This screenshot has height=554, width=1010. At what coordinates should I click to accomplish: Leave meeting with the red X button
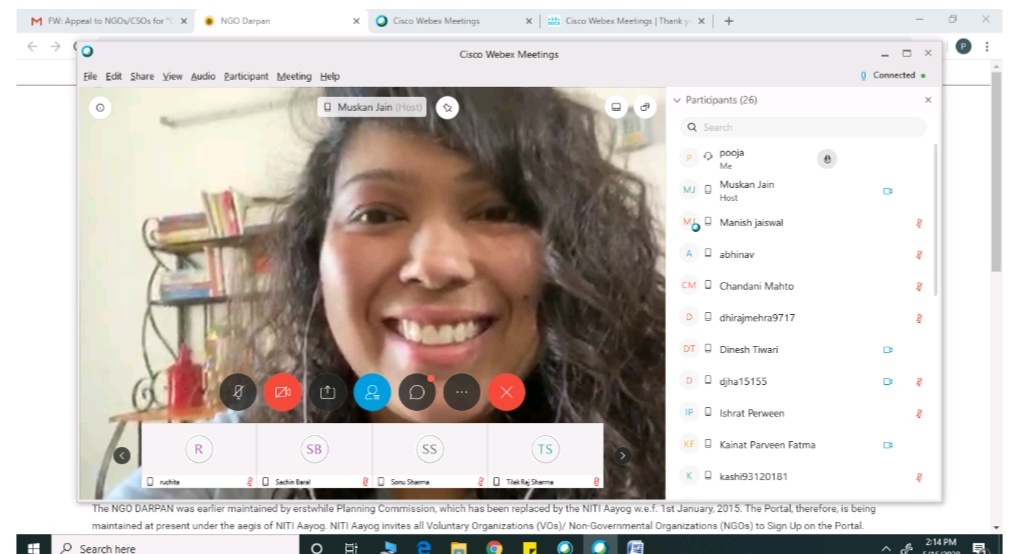click(x=507, y=392)
